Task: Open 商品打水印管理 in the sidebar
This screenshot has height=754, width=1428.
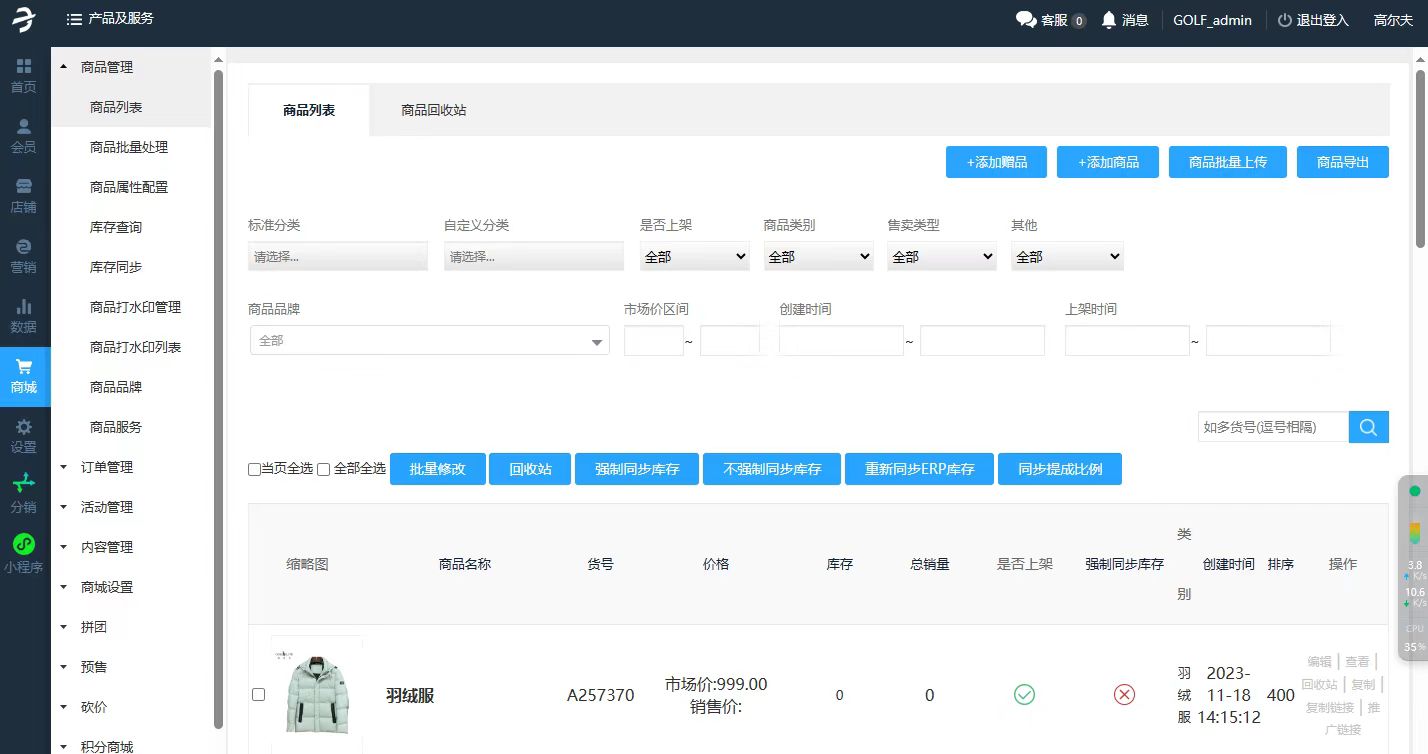Action: [x=135, y=307]
